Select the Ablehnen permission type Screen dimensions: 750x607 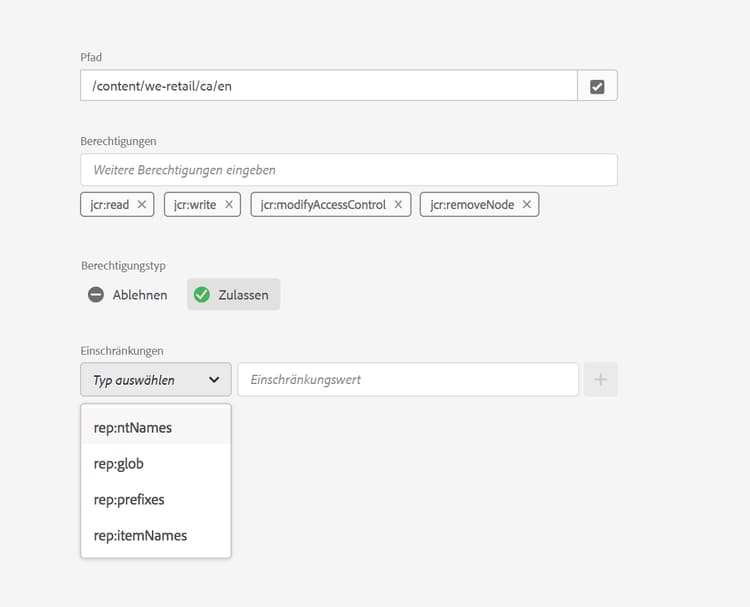click(128, 295)
